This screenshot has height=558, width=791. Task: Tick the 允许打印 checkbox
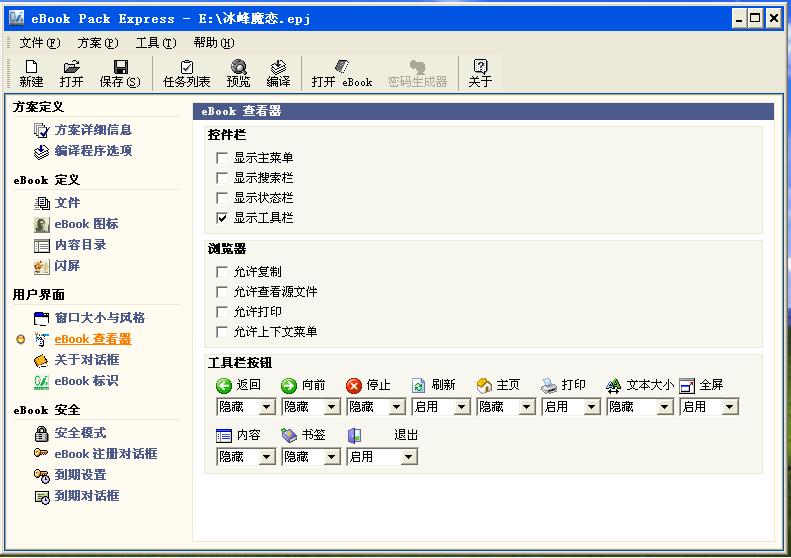[221, 312]
